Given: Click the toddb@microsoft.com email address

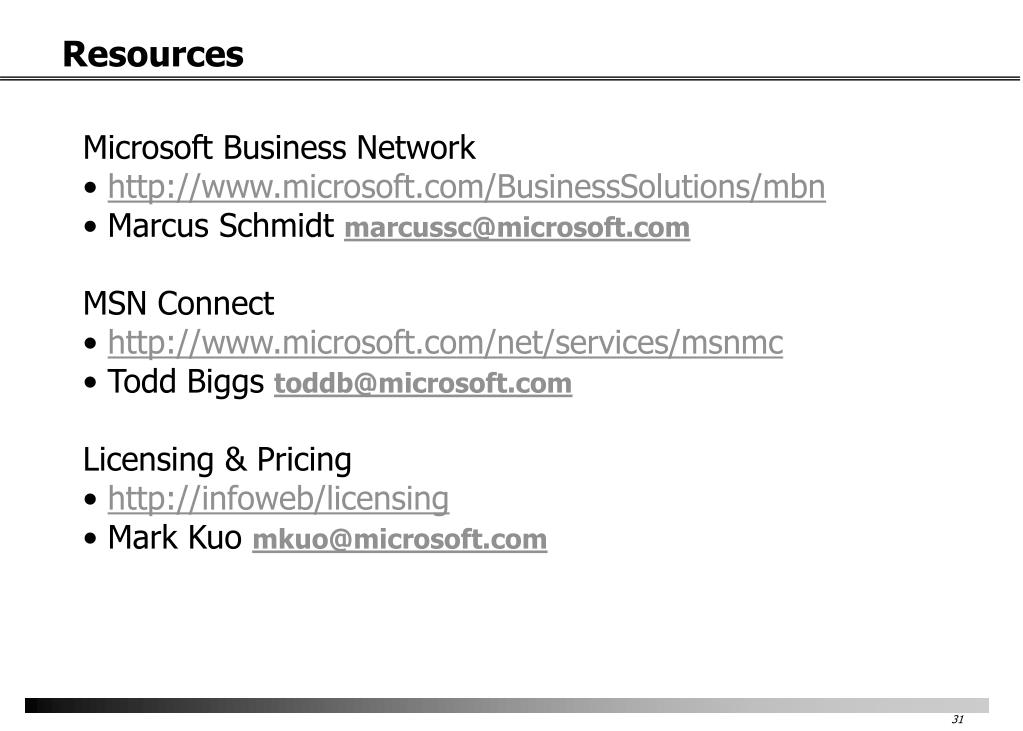Looking at the screenshot, I should tap(423, 384).
